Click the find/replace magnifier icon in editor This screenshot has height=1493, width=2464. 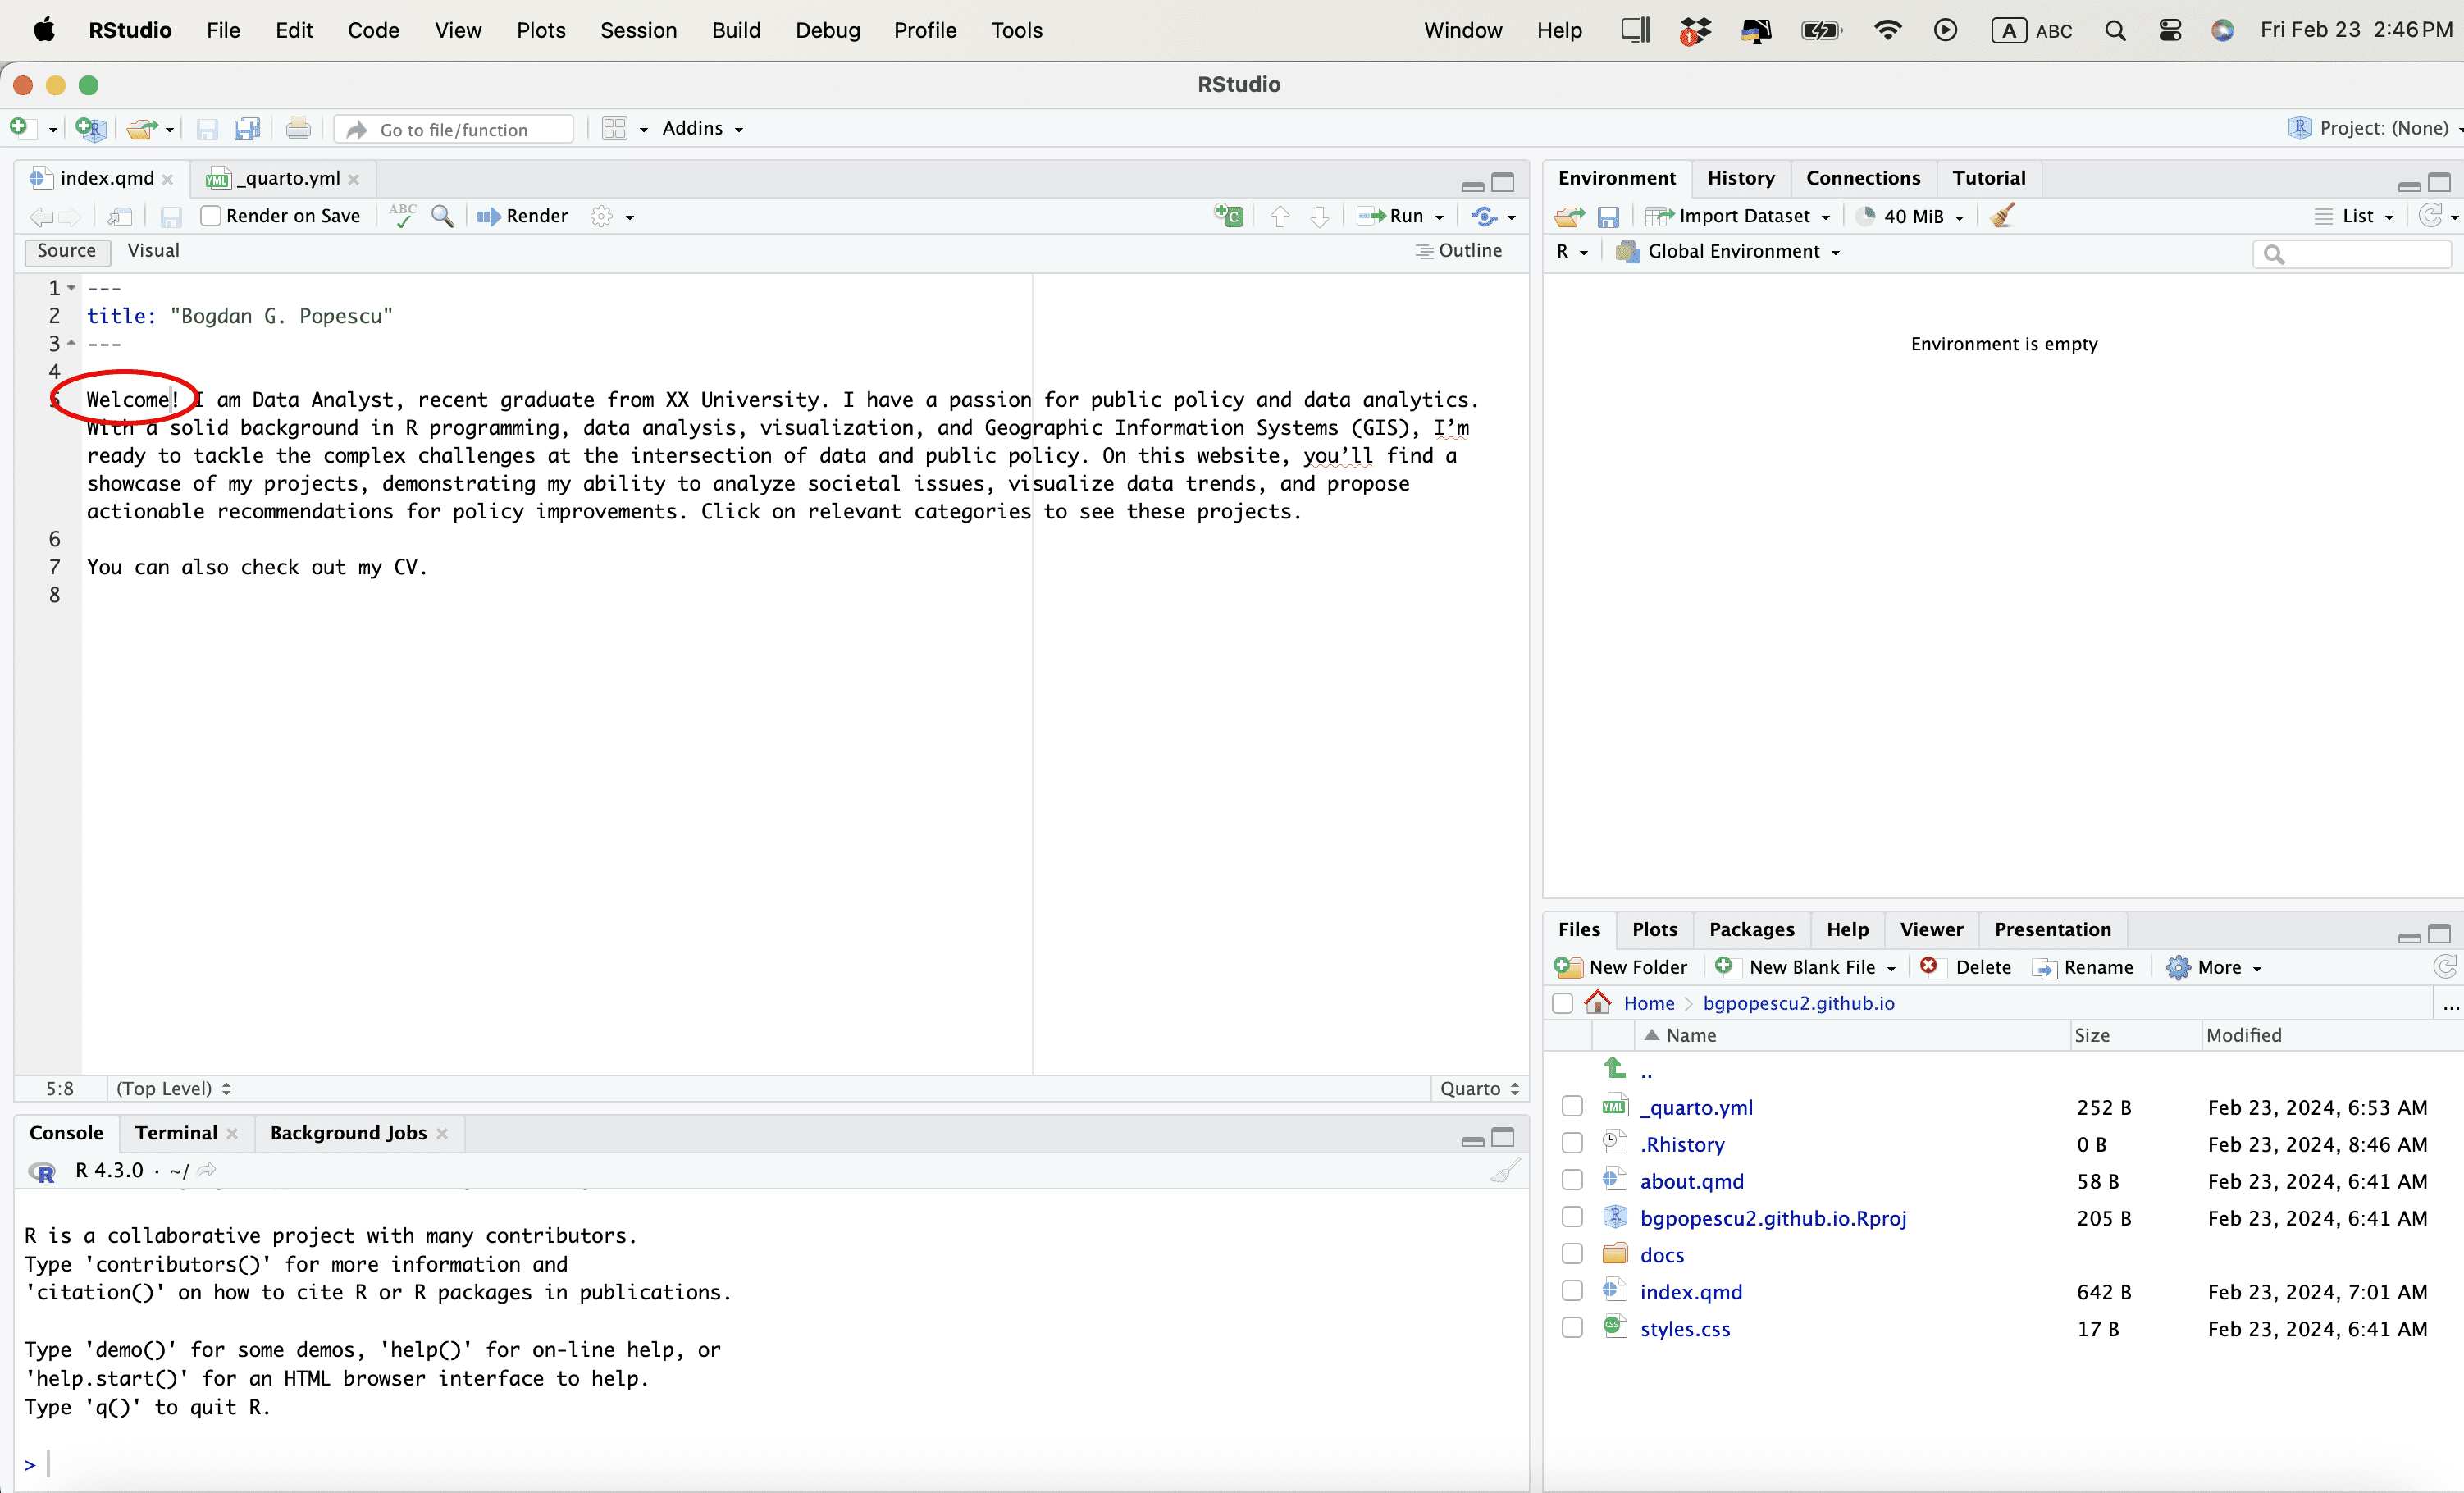pyautogui.click(x=442, y=216)
